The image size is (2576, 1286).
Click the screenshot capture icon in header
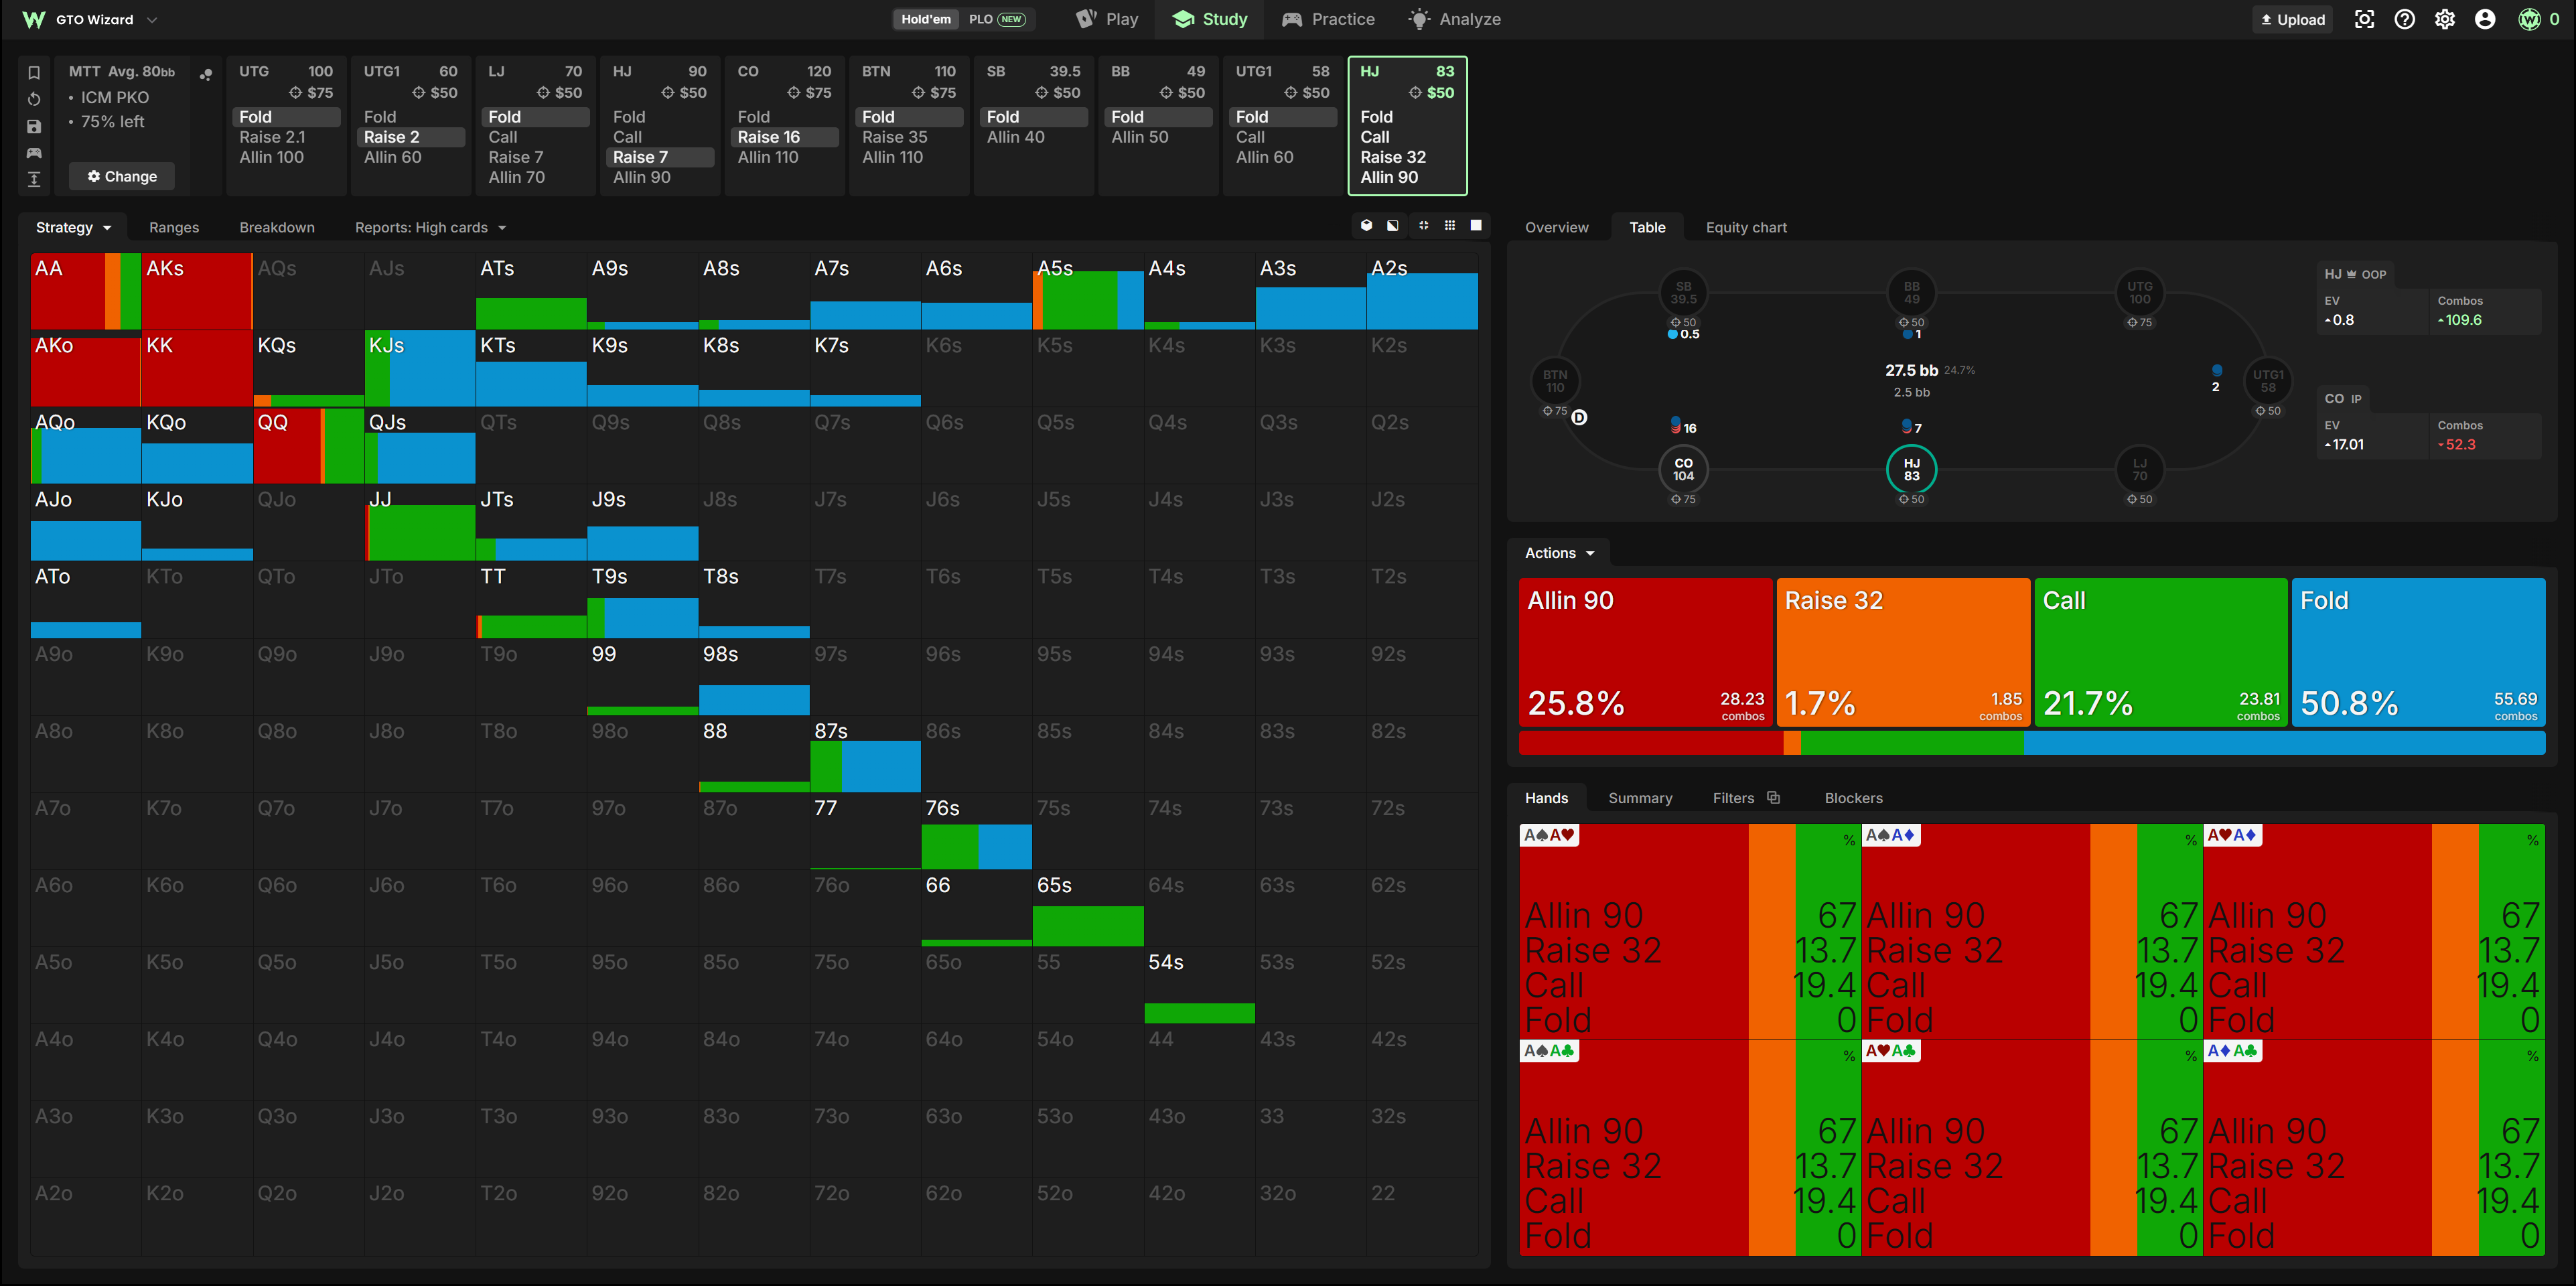2364,19
